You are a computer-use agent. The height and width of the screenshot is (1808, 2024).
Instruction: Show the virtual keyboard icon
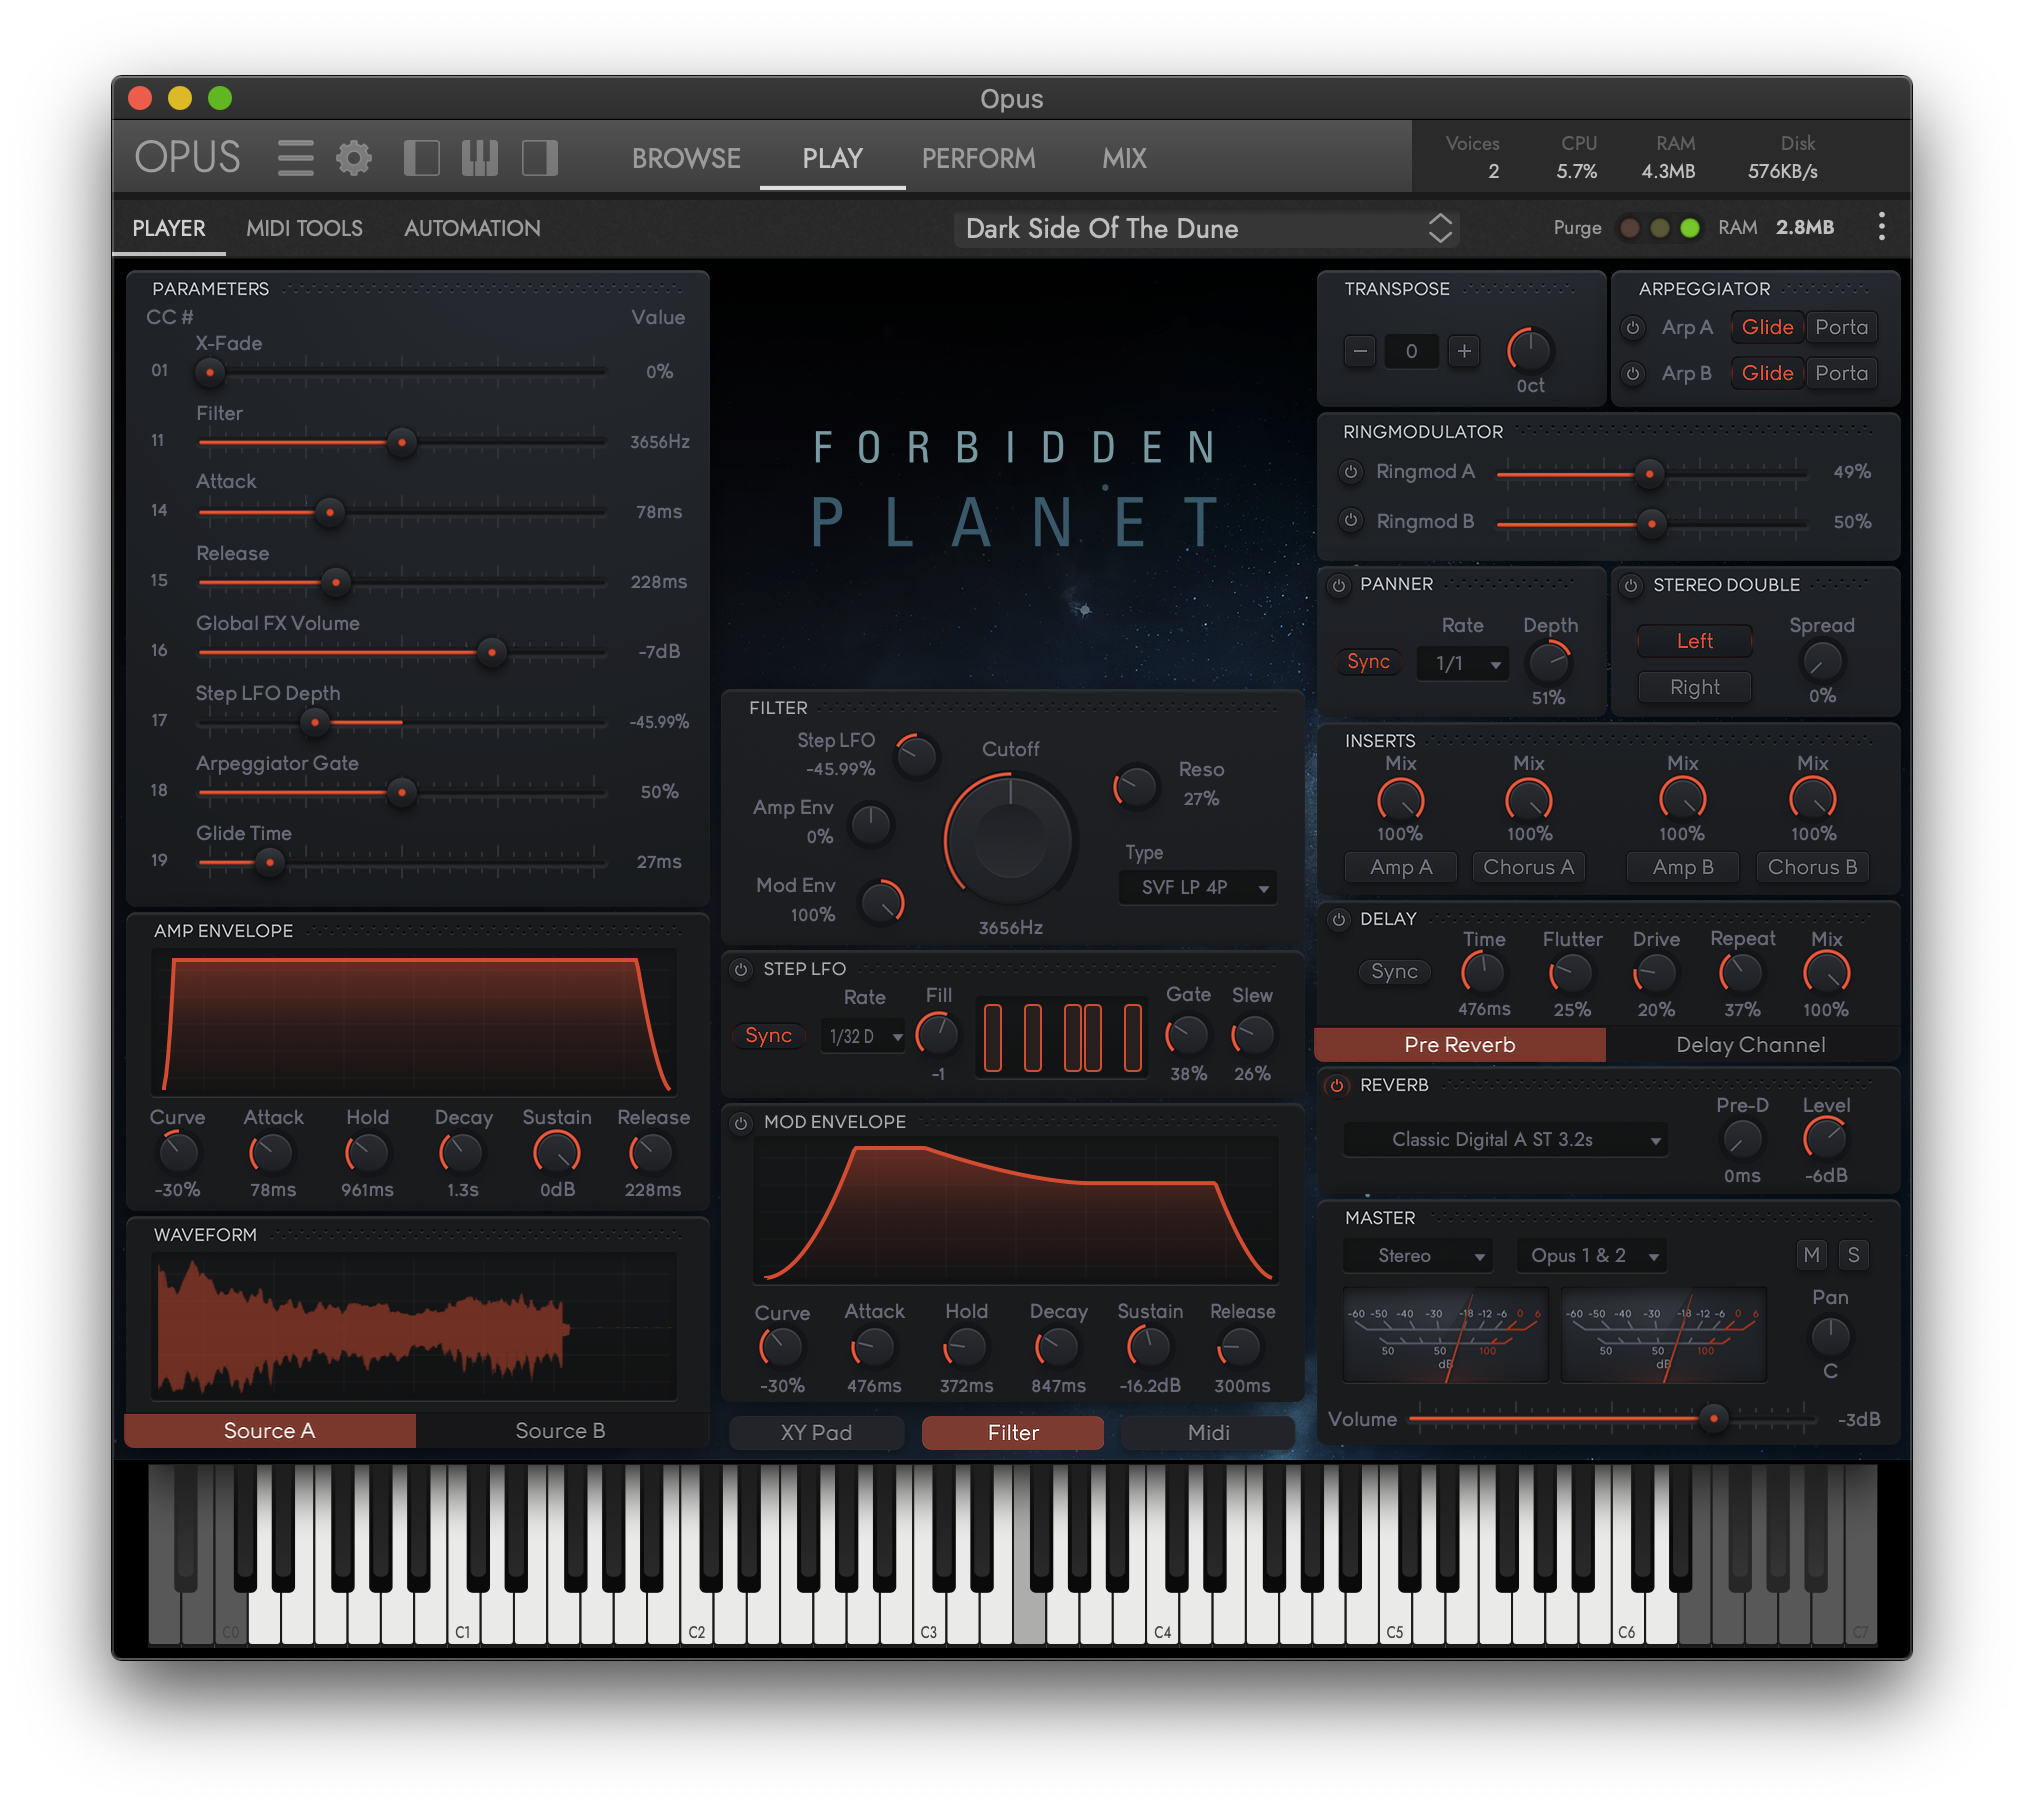pos(480,158)
